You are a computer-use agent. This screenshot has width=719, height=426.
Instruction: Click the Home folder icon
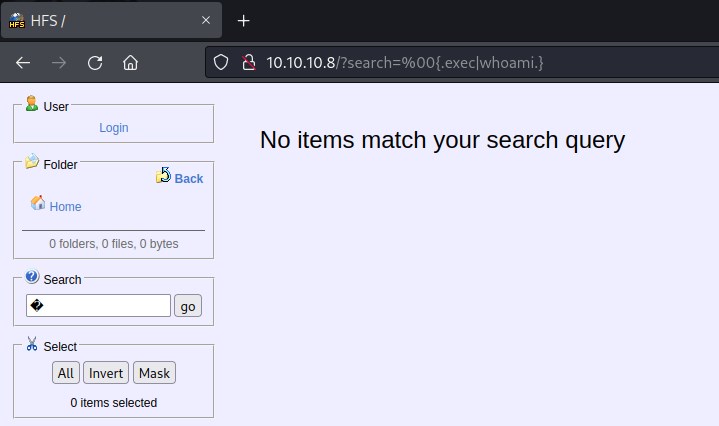click(x=38, y=203)
